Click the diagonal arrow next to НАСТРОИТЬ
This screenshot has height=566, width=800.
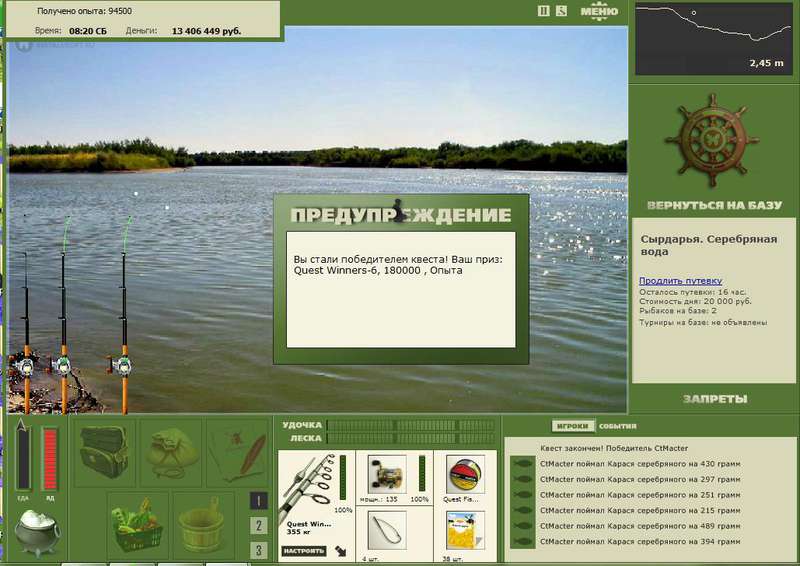point(341,551)
